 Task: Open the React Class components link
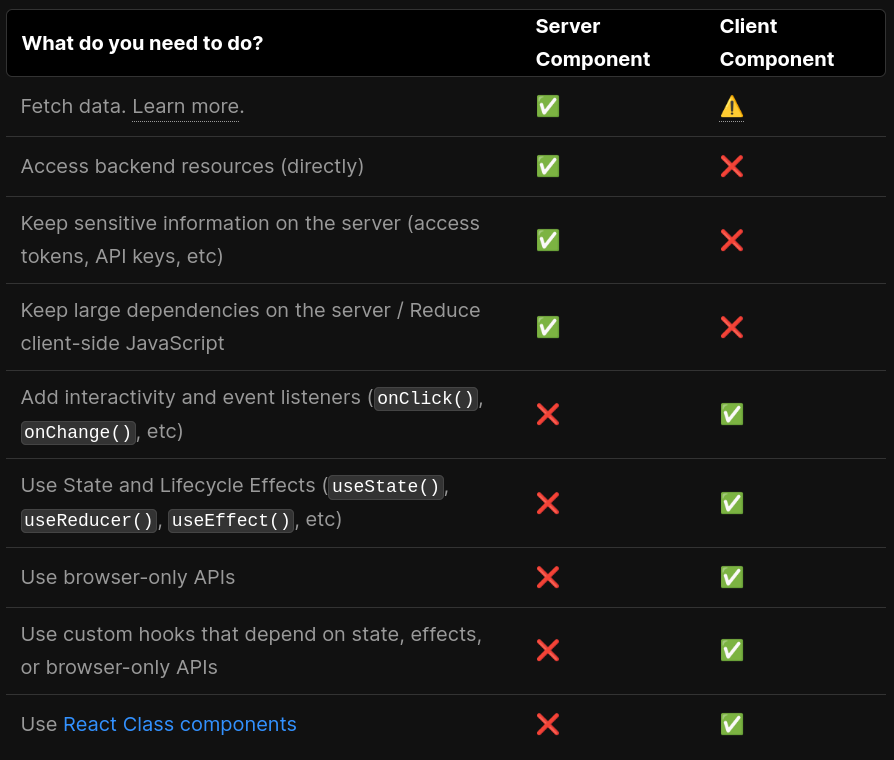180,724
